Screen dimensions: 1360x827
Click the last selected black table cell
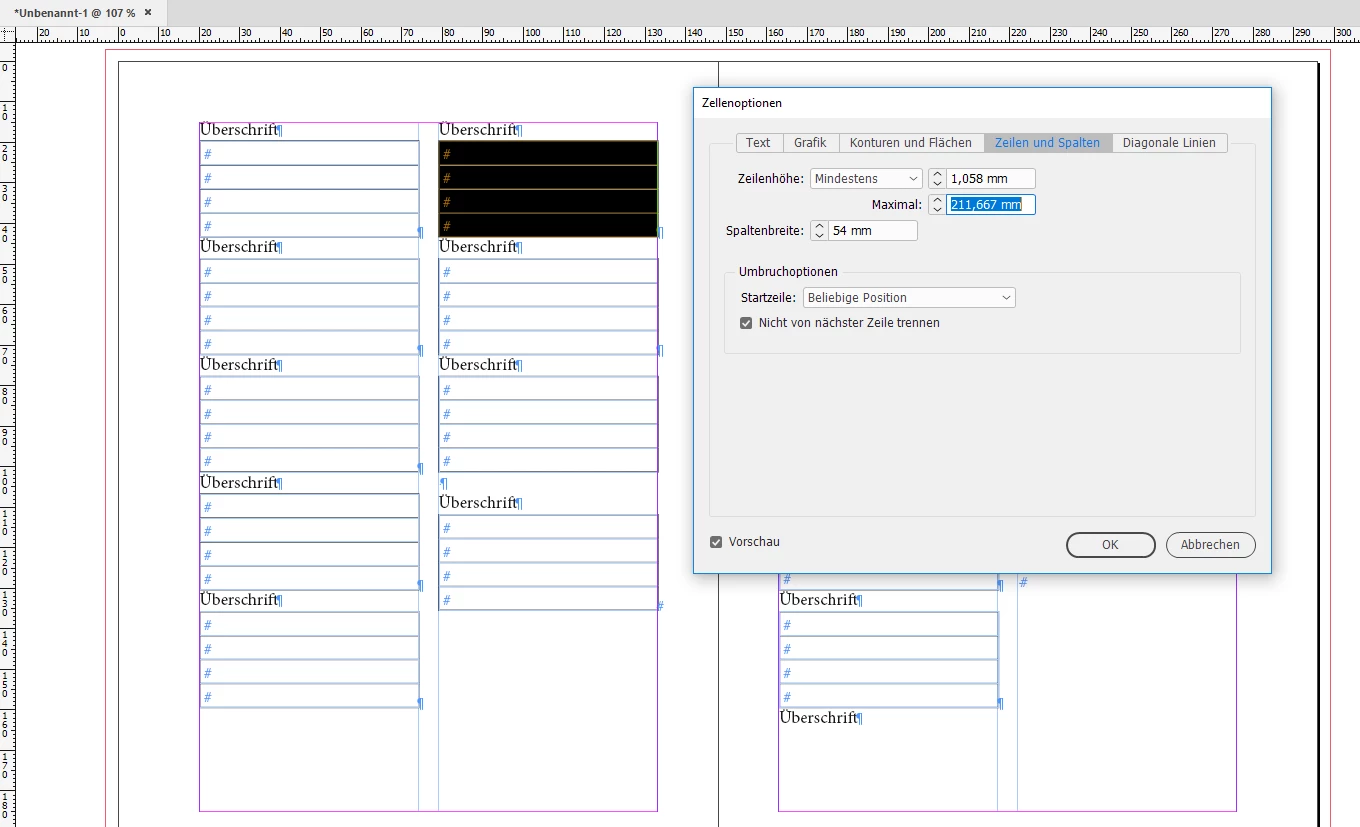tap(548, 226)
